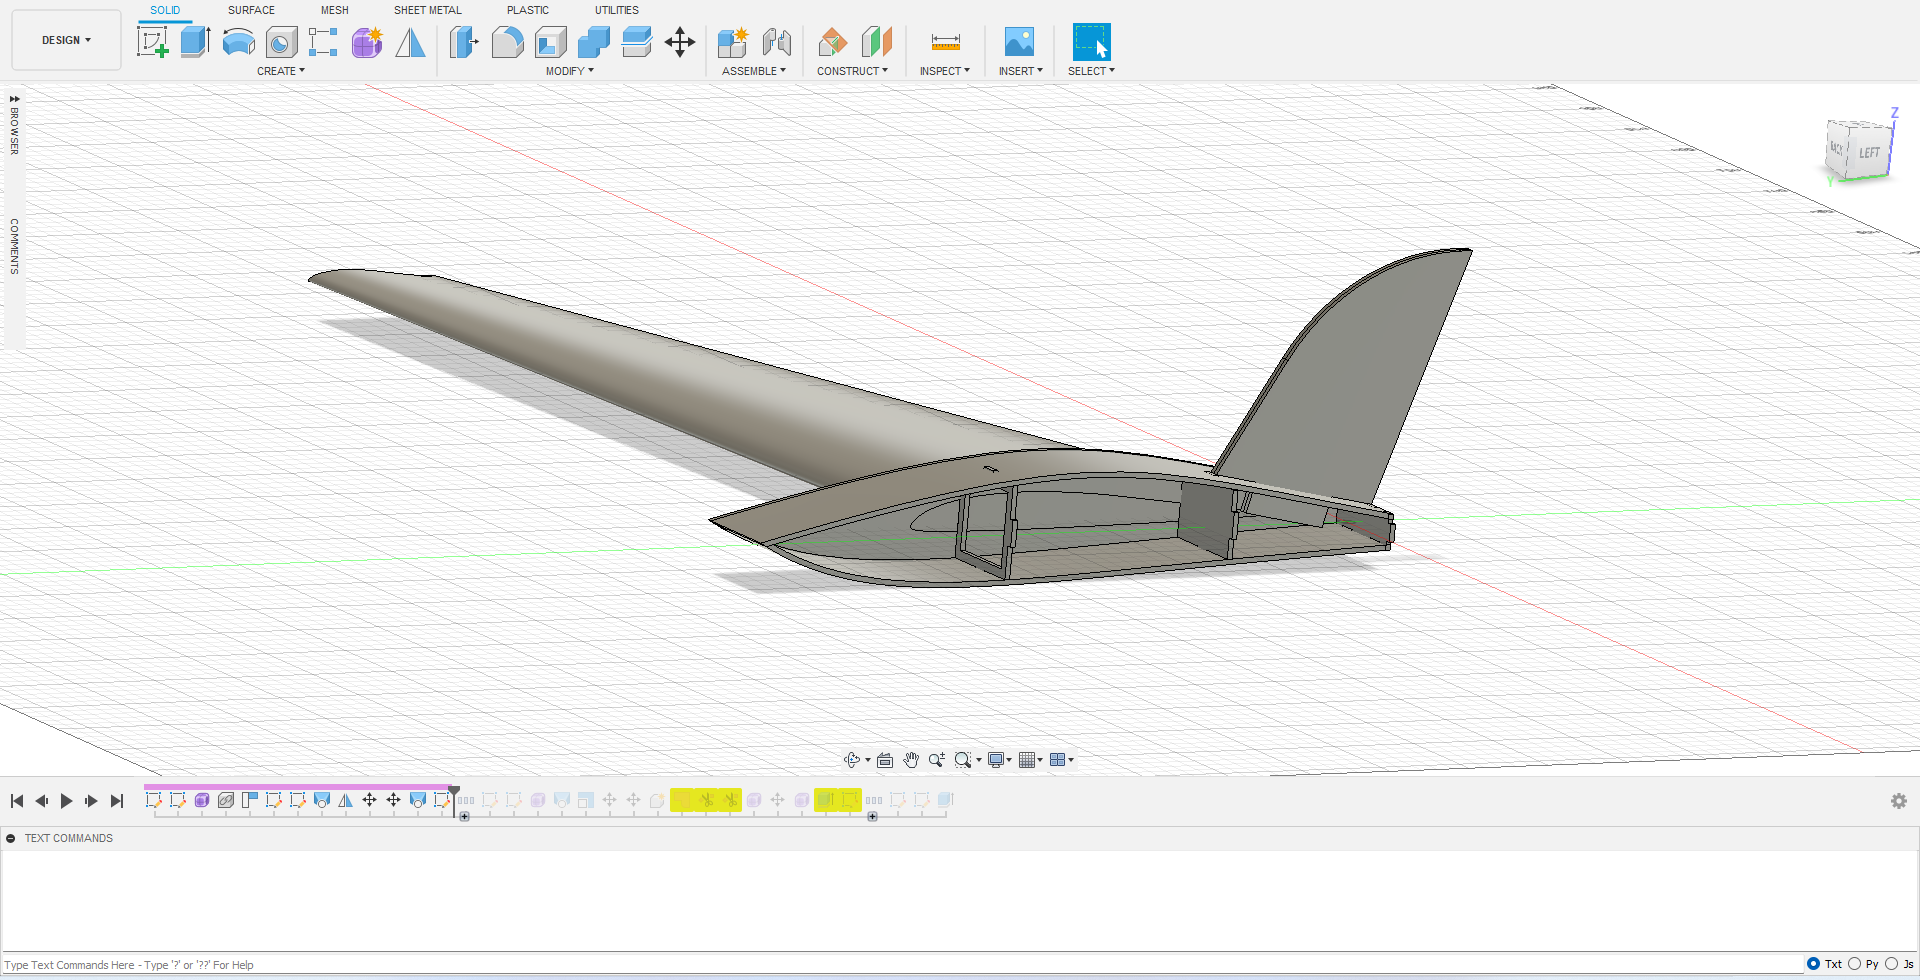Open the Sheet Metal tab
This screenshot has width=1920, height=980.
427,10
